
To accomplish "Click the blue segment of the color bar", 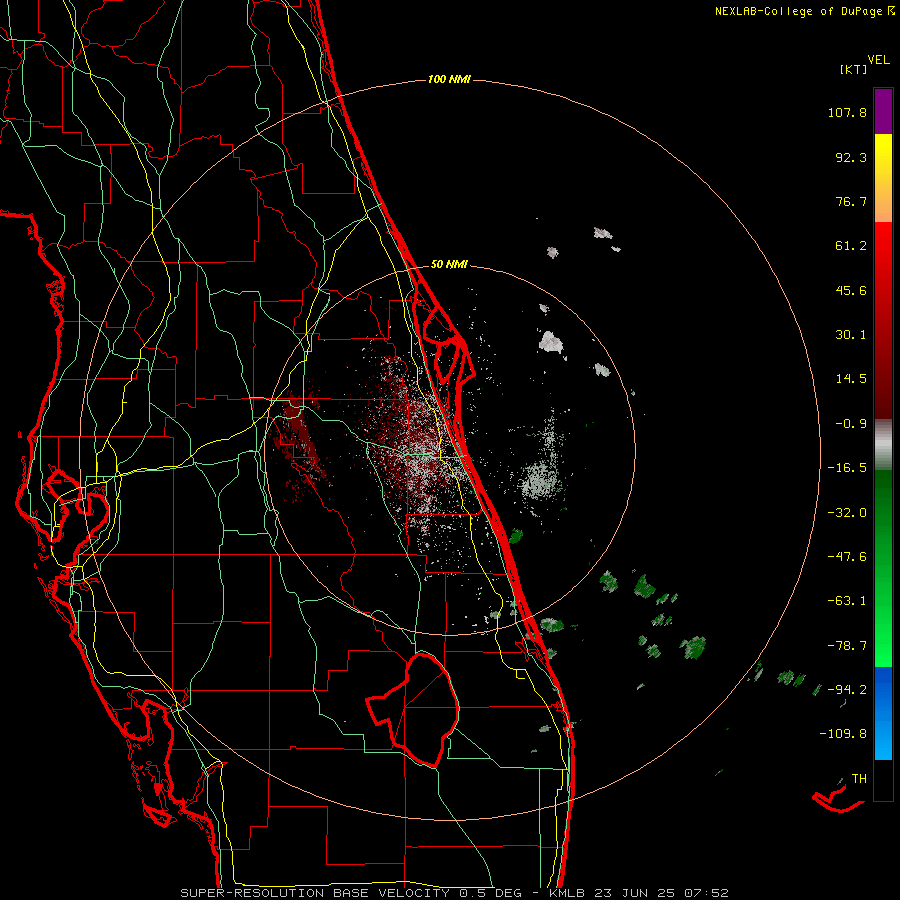I will tap(883, 713).
